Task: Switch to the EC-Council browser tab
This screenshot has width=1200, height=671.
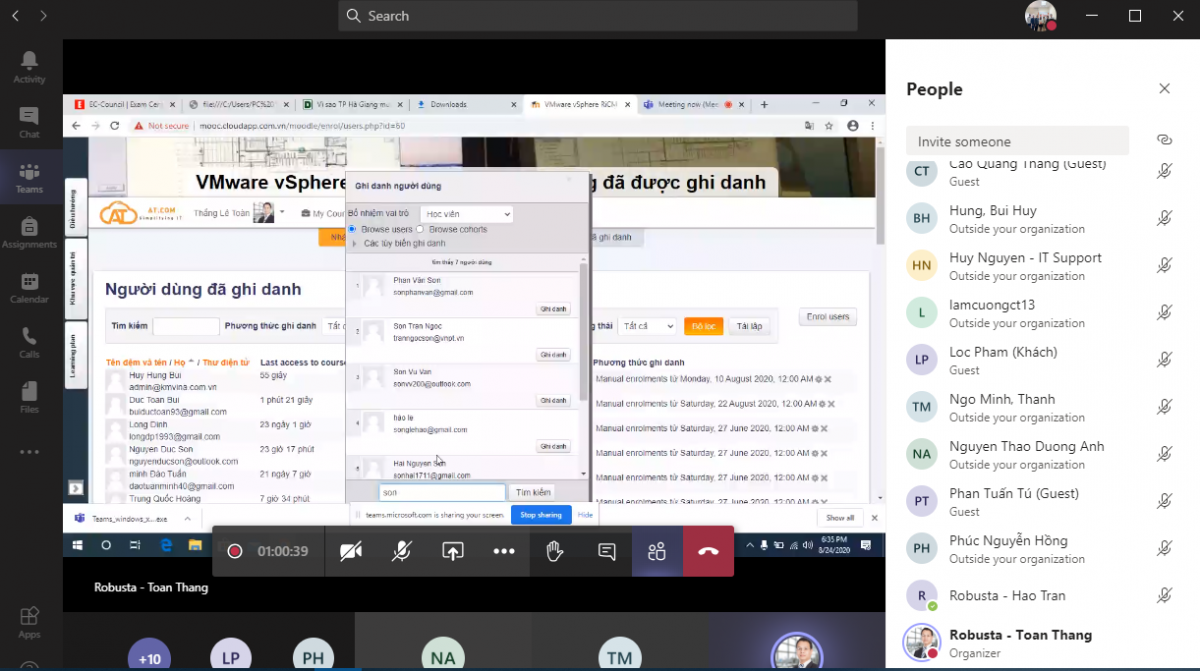Action: (x=125, y=104)
